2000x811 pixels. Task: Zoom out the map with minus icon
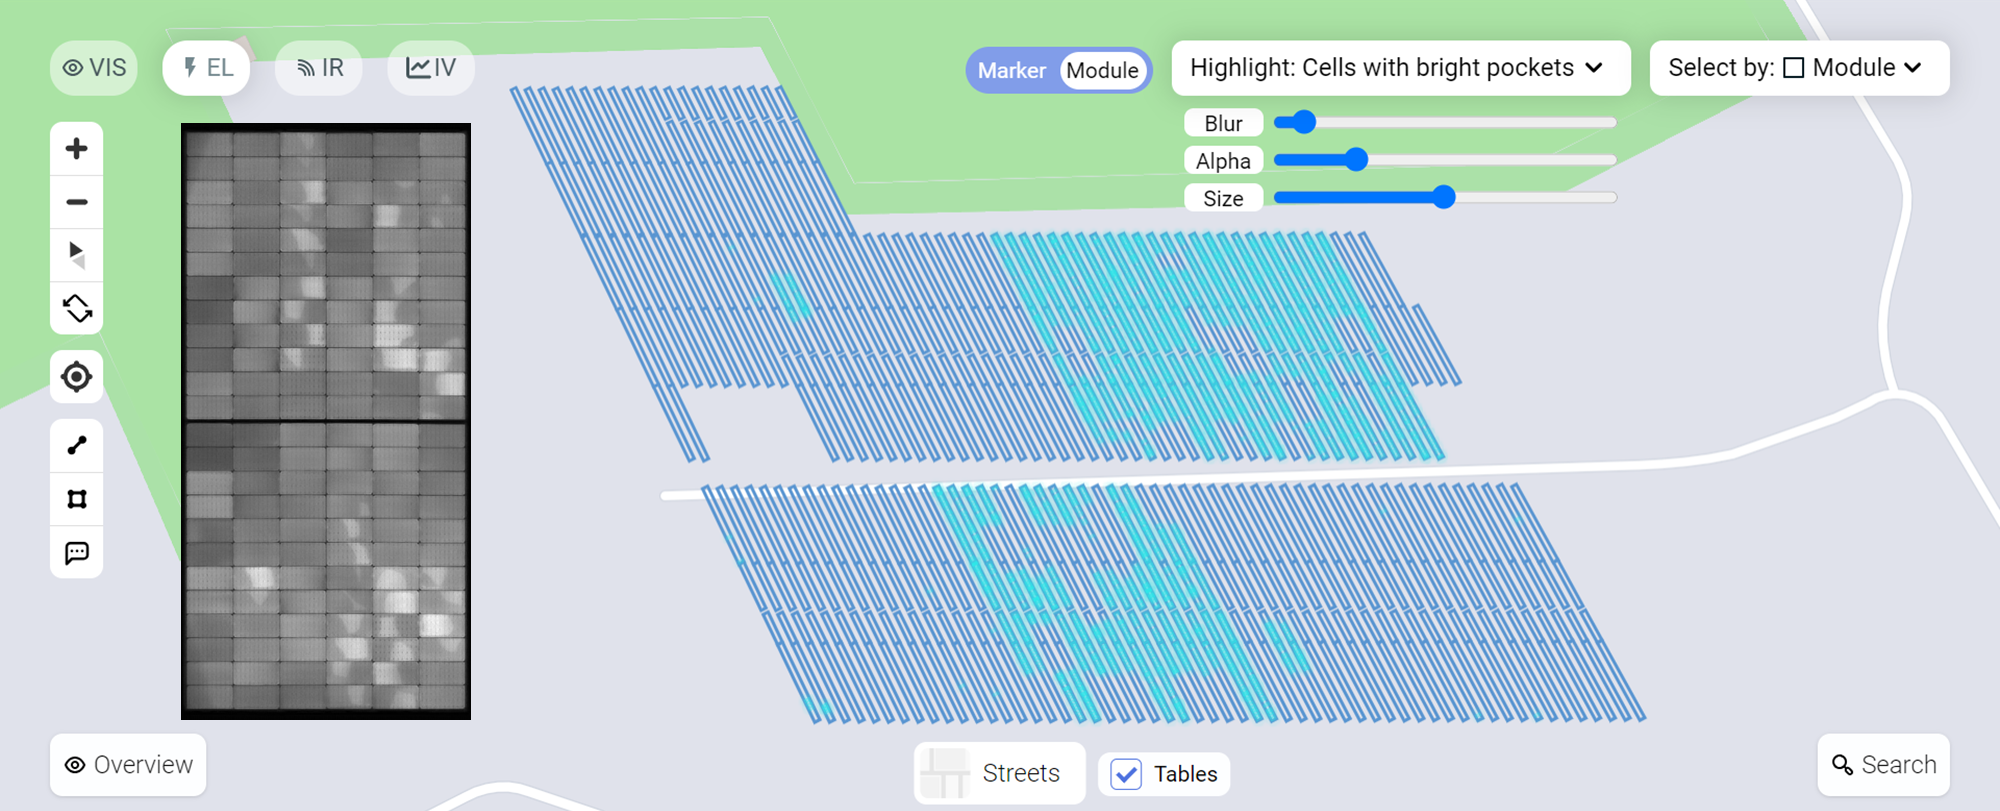(x=77, y=202)
